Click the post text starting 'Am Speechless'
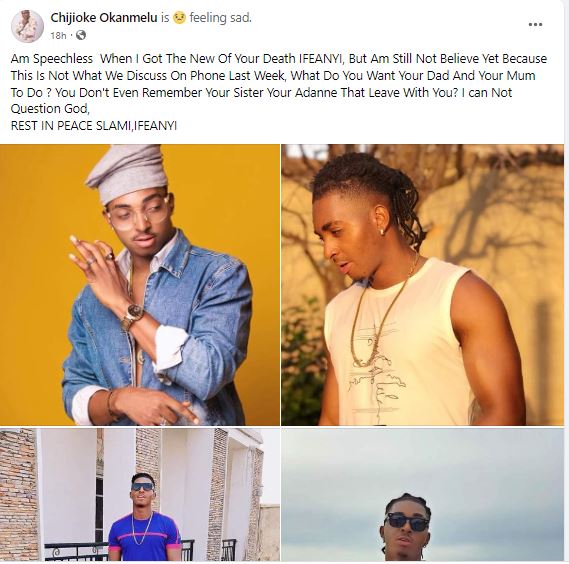The image size is (569, 564). [x=279, y=84]
